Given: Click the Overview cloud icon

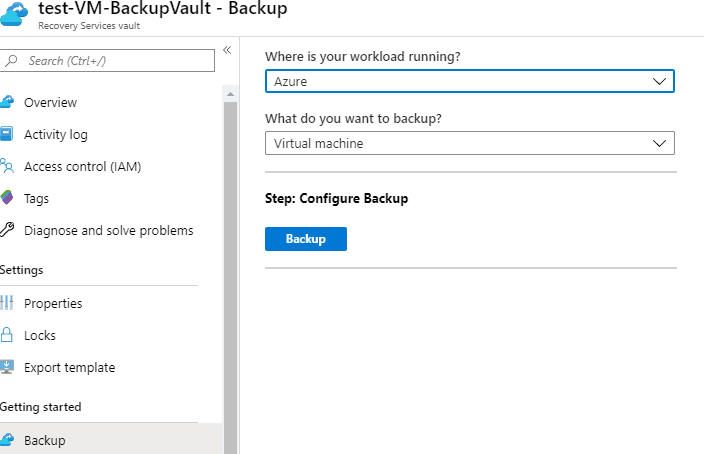Looking at the screenshot, I should tap(7, 102).
